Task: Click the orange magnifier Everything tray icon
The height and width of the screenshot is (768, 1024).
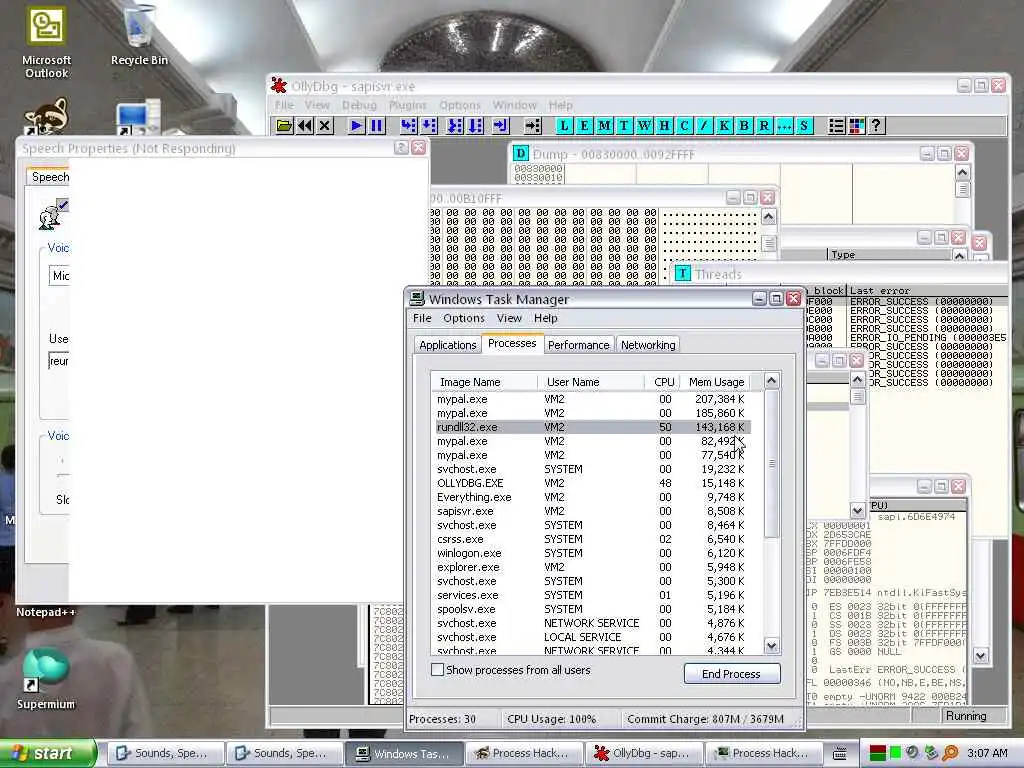Action: (950, 753)
